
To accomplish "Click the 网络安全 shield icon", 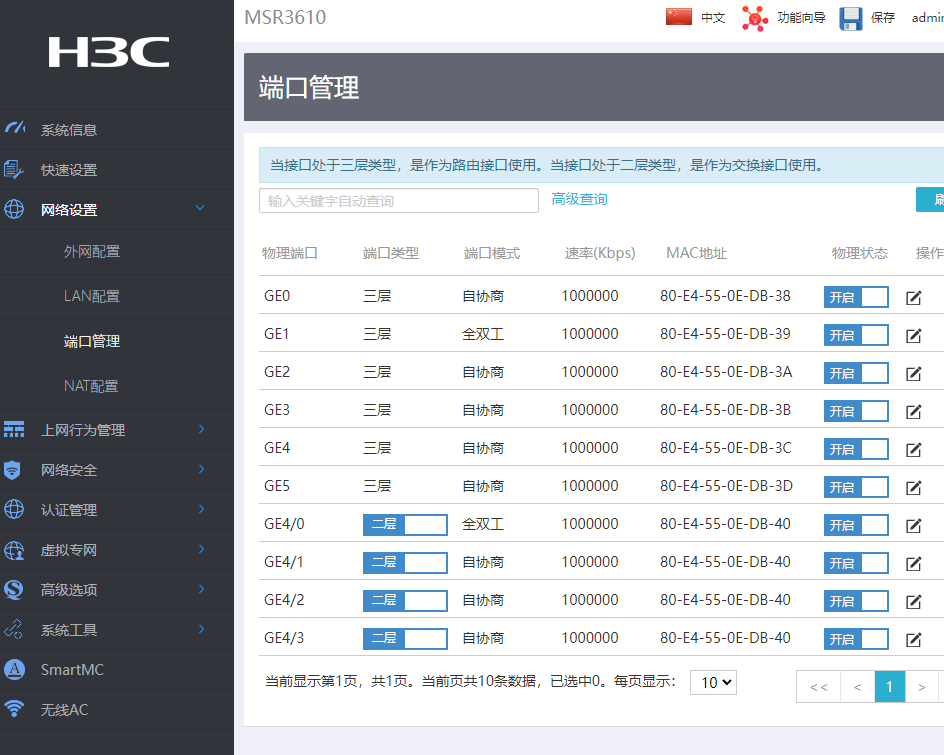I will [x=12, y=470].
